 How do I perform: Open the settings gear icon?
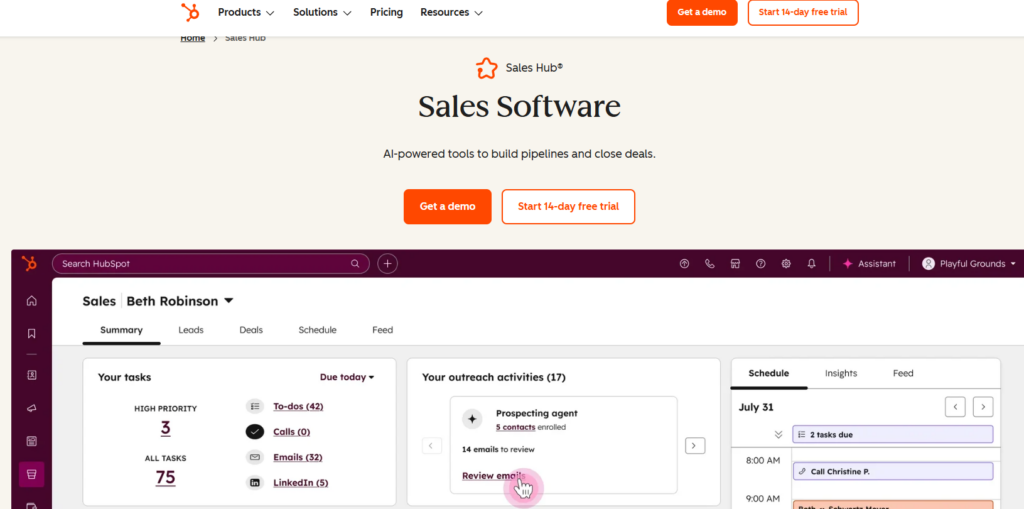coord(786,264)
